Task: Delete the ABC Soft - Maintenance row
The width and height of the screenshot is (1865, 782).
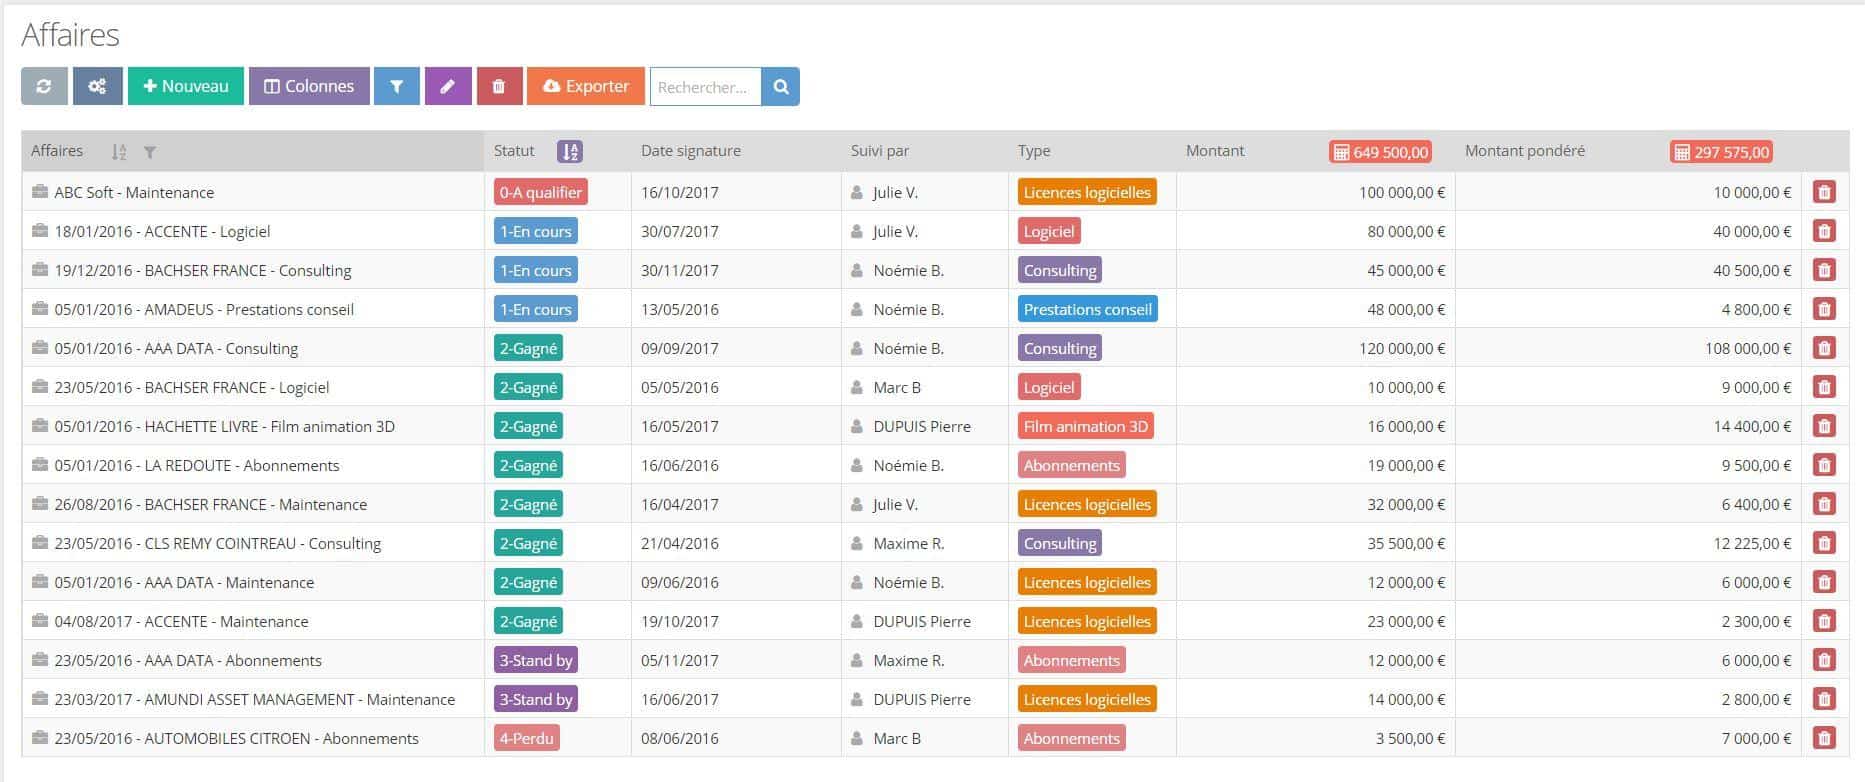Action: point(1824,193)
